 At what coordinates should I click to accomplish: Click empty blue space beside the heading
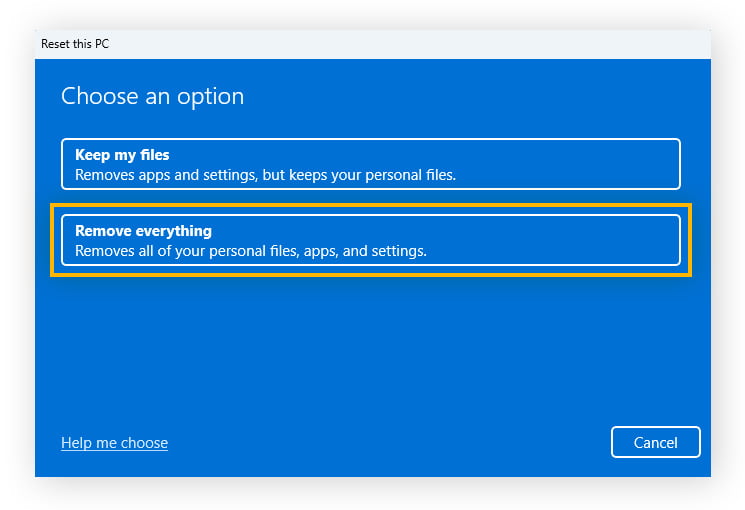(480, 96)
